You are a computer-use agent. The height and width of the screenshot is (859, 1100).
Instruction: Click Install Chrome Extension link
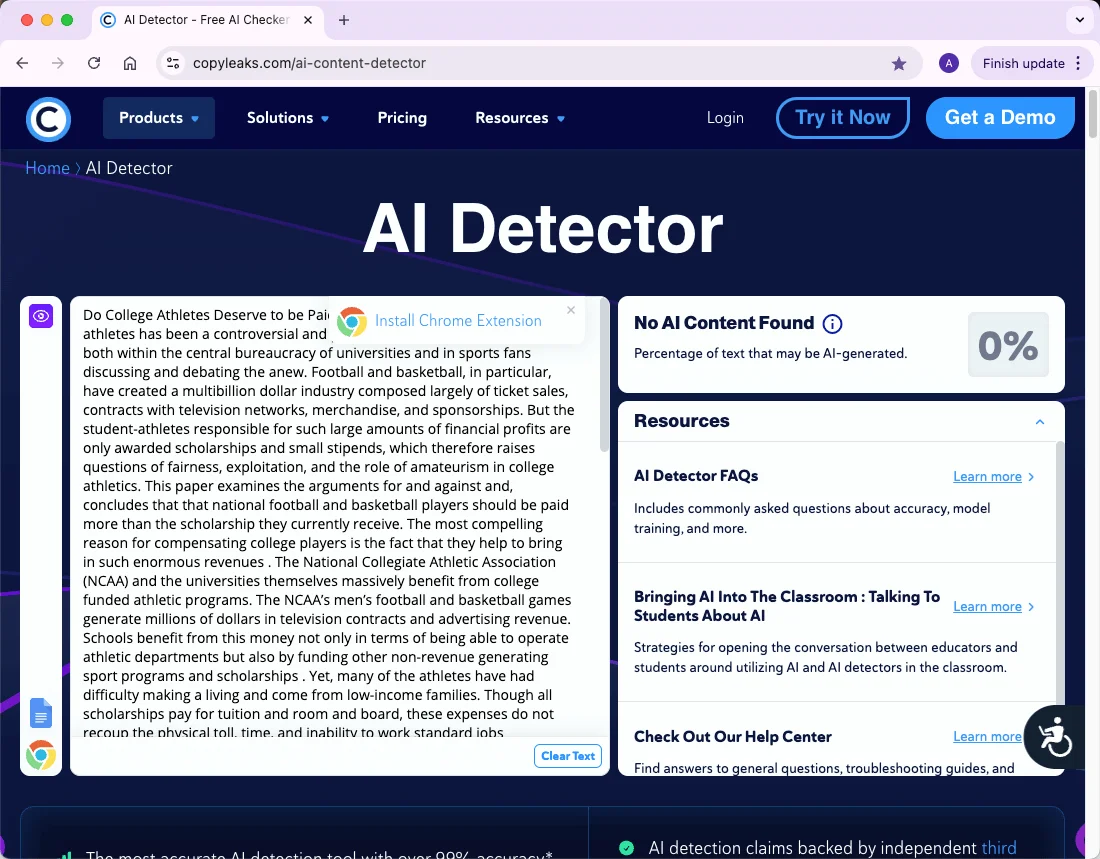pos(458,321)
